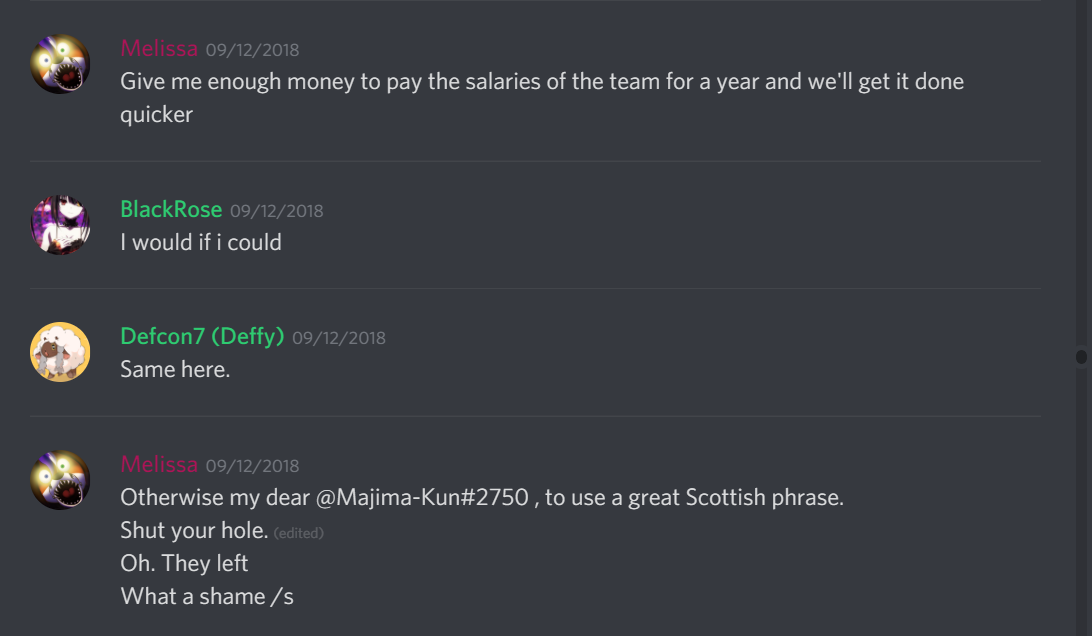
Task: Click the Melissa username above the salaries message
Action: [159, 48]
